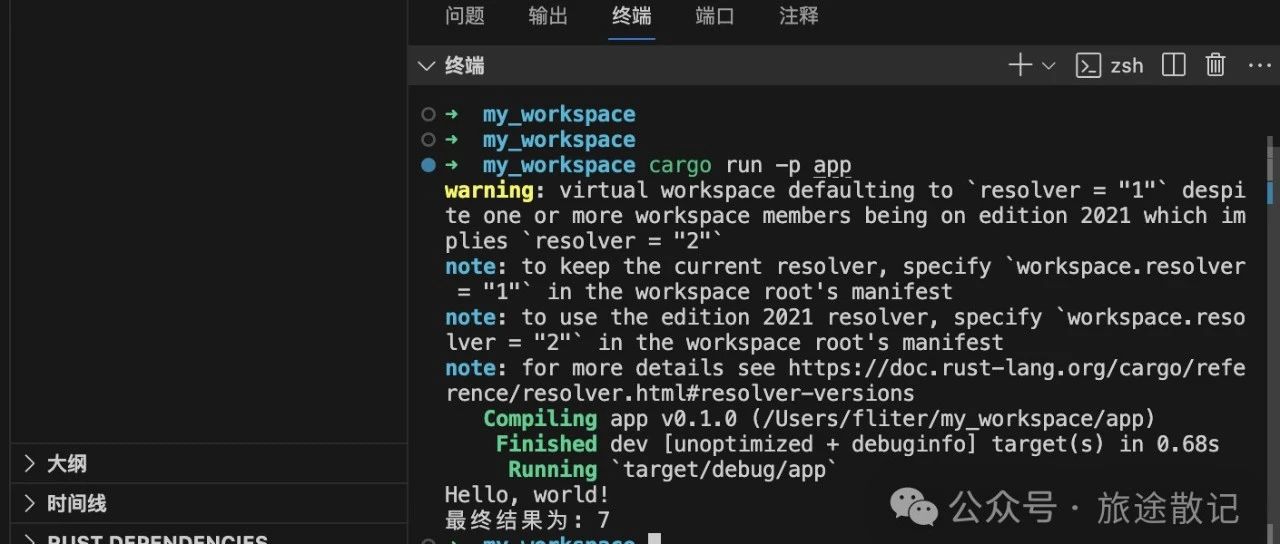Click the 'Finished' output word
Screen dimensions: 1280x544
coord(546,443)
